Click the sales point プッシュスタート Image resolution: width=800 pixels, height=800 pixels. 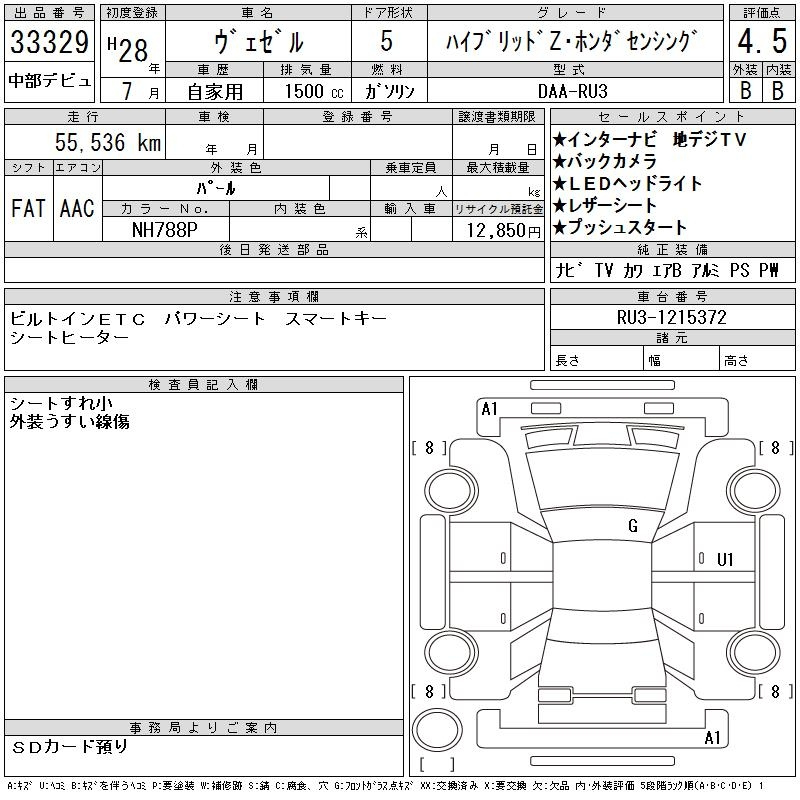619,227
